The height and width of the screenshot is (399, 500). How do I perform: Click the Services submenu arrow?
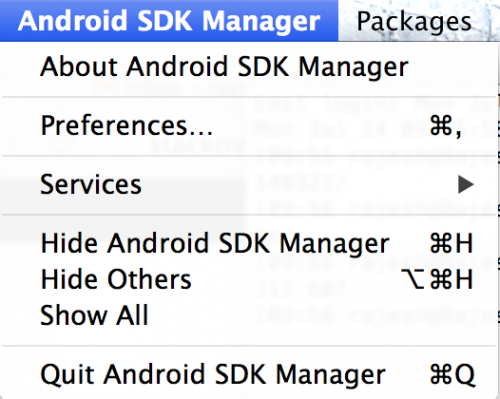pos(466,185)
